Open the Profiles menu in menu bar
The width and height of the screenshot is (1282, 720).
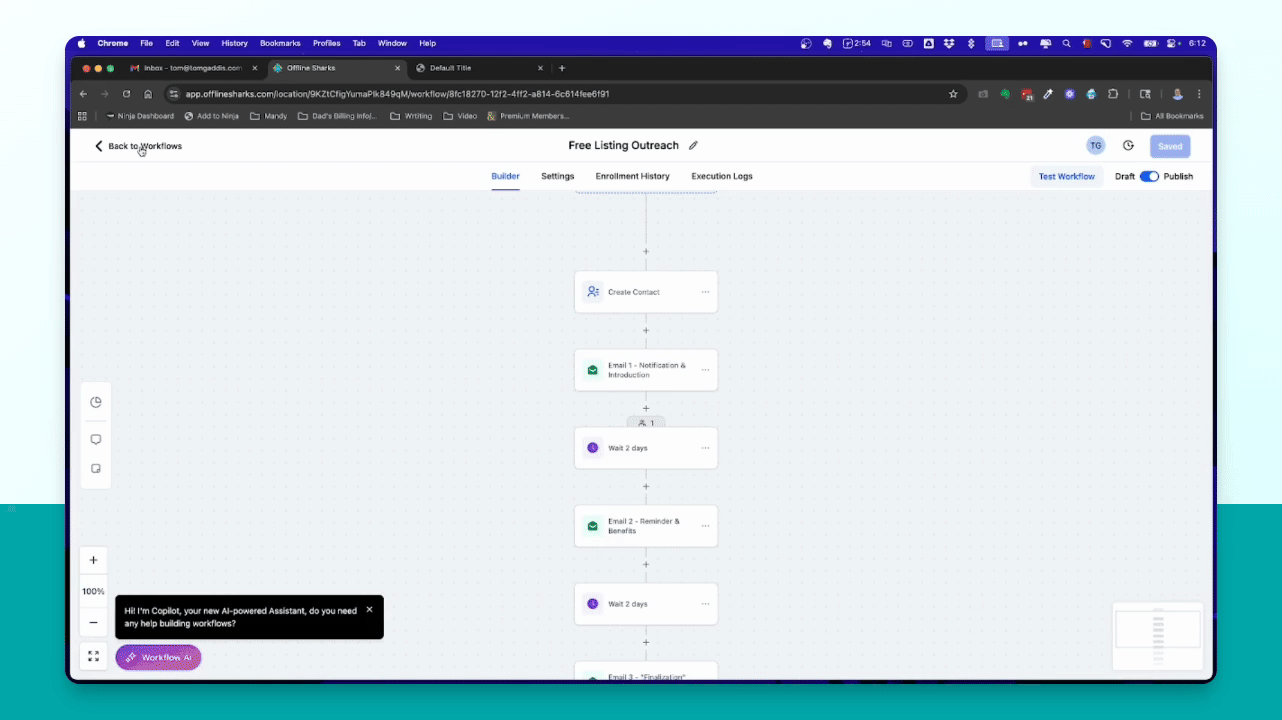click(x=327, y=43)
